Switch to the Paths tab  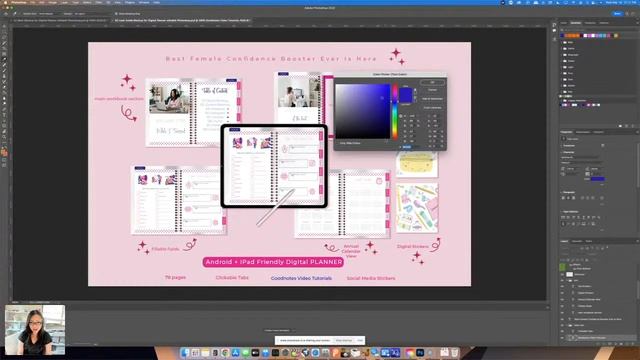tap(589, 241)
